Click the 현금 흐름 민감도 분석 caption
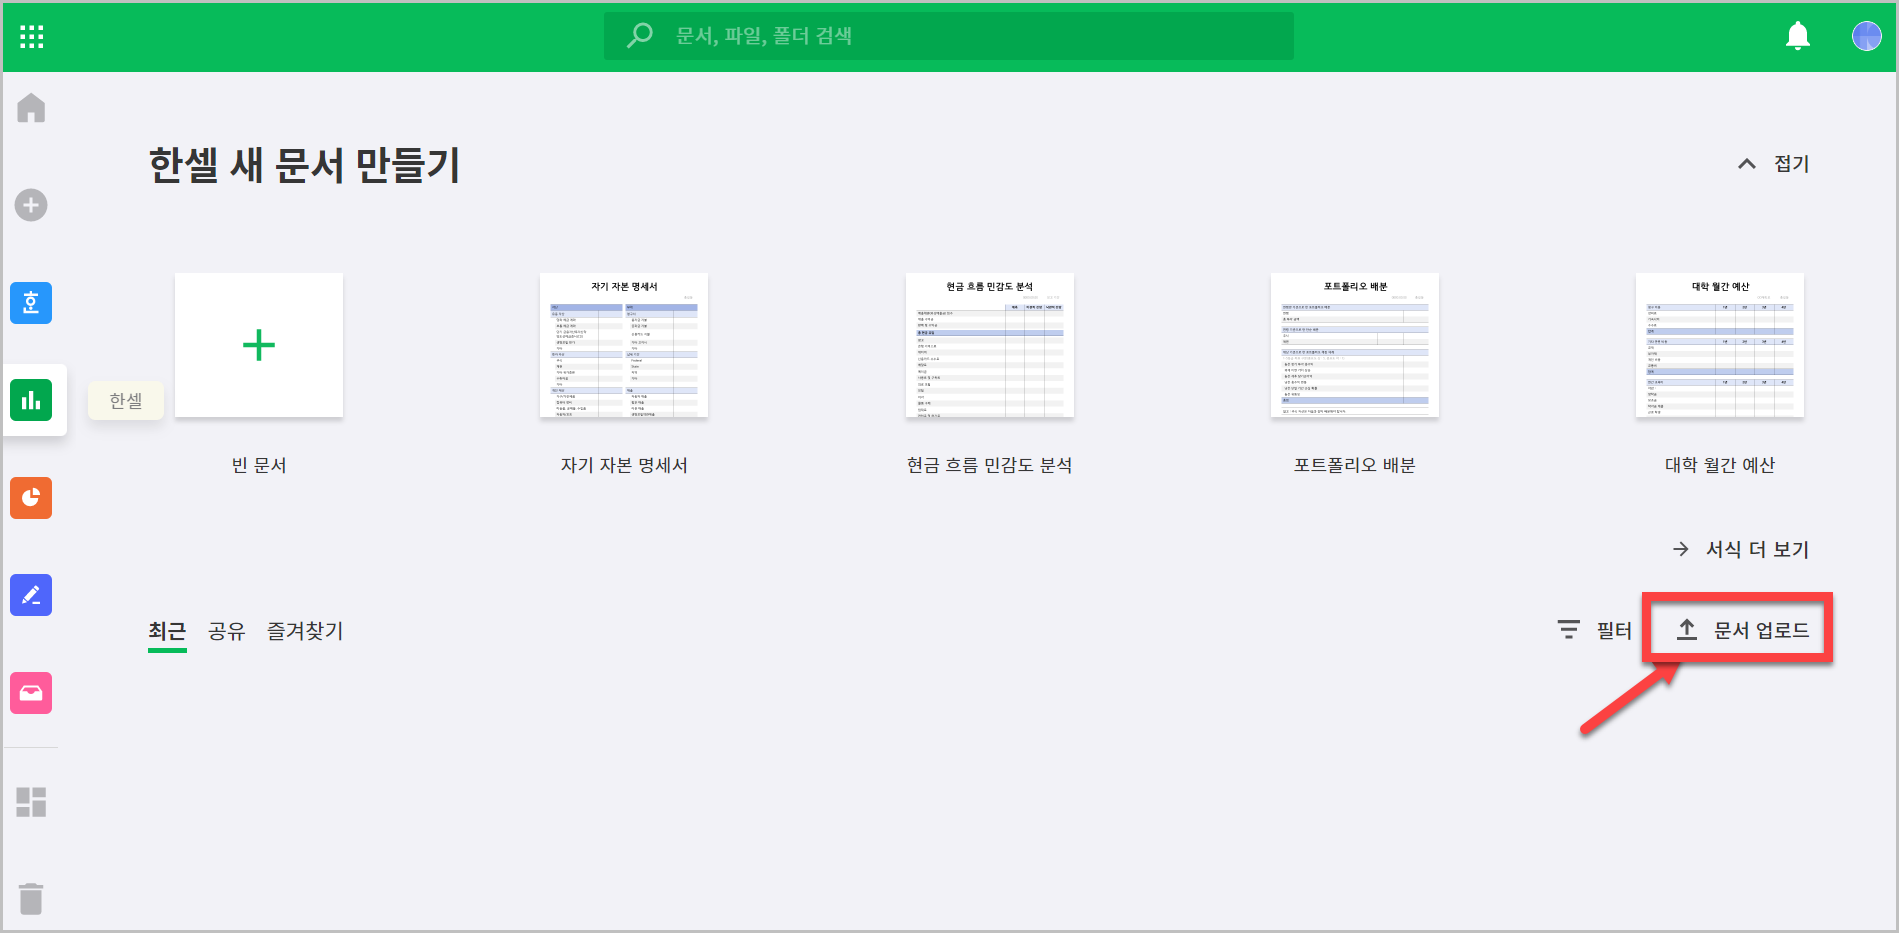Screen dimensions: 1899x933 pyautogui.click(x=989, y=465)
